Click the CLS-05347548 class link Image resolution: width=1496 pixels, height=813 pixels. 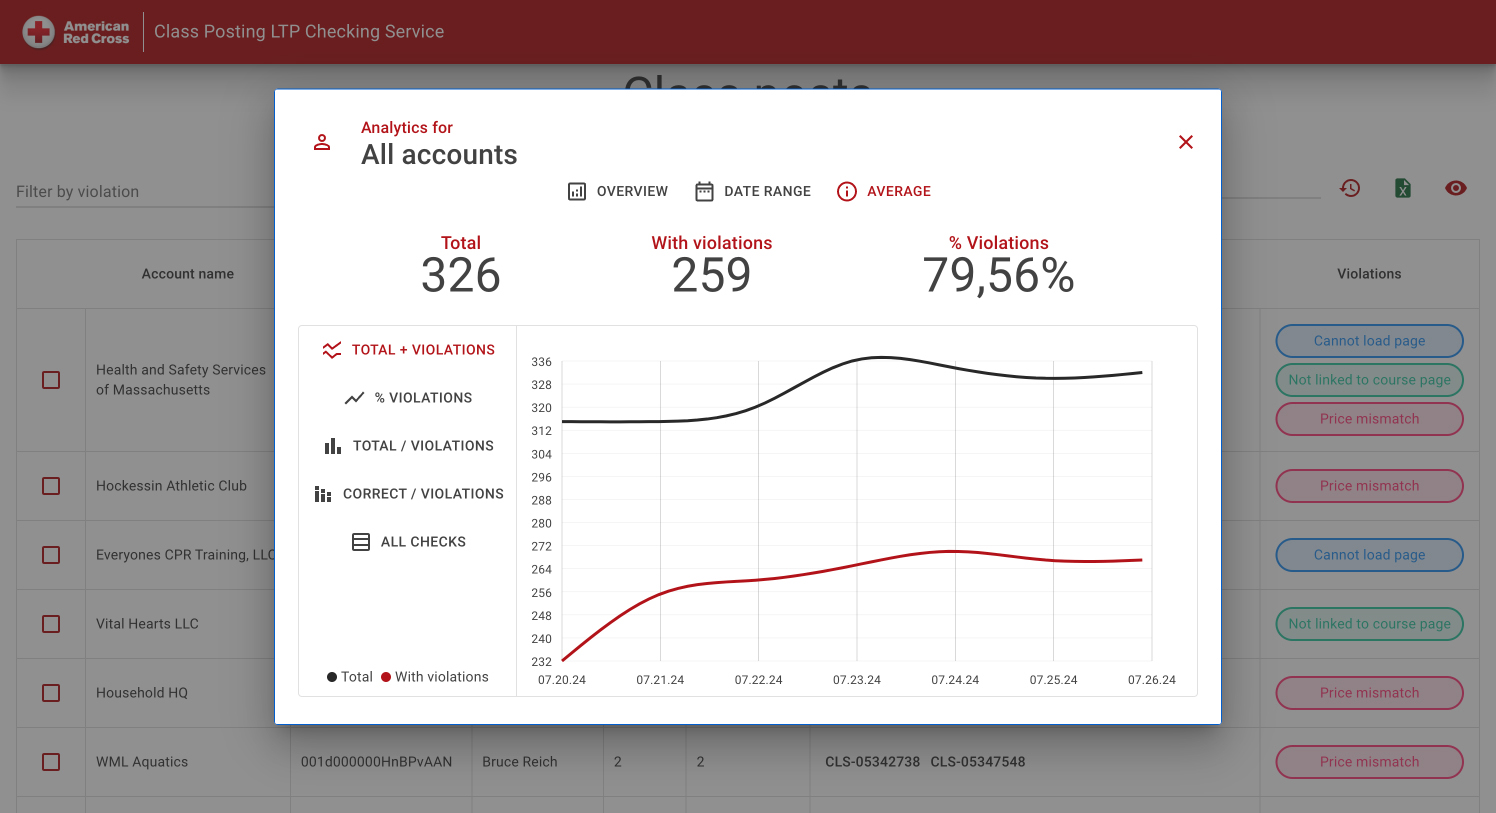(x=978, y=762)
